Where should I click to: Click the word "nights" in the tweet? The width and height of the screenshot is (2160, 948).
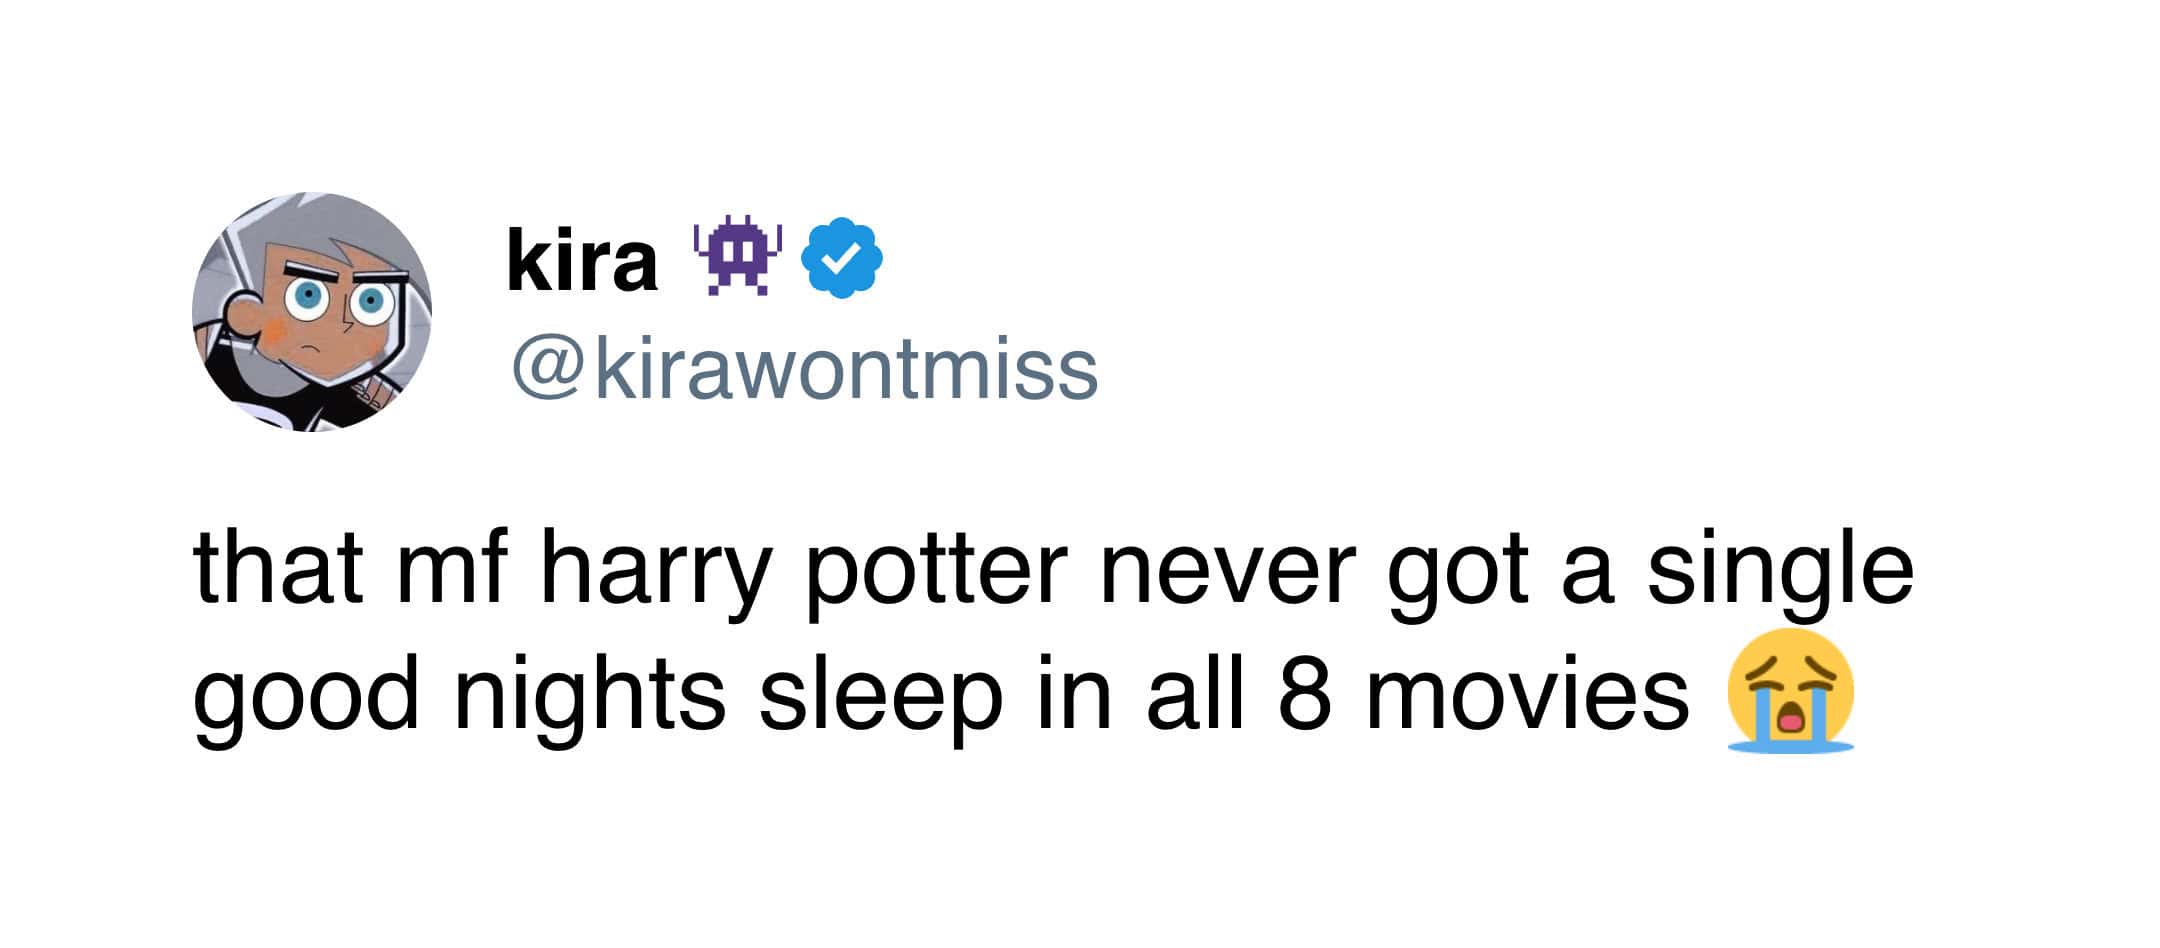tap(589, 696)
